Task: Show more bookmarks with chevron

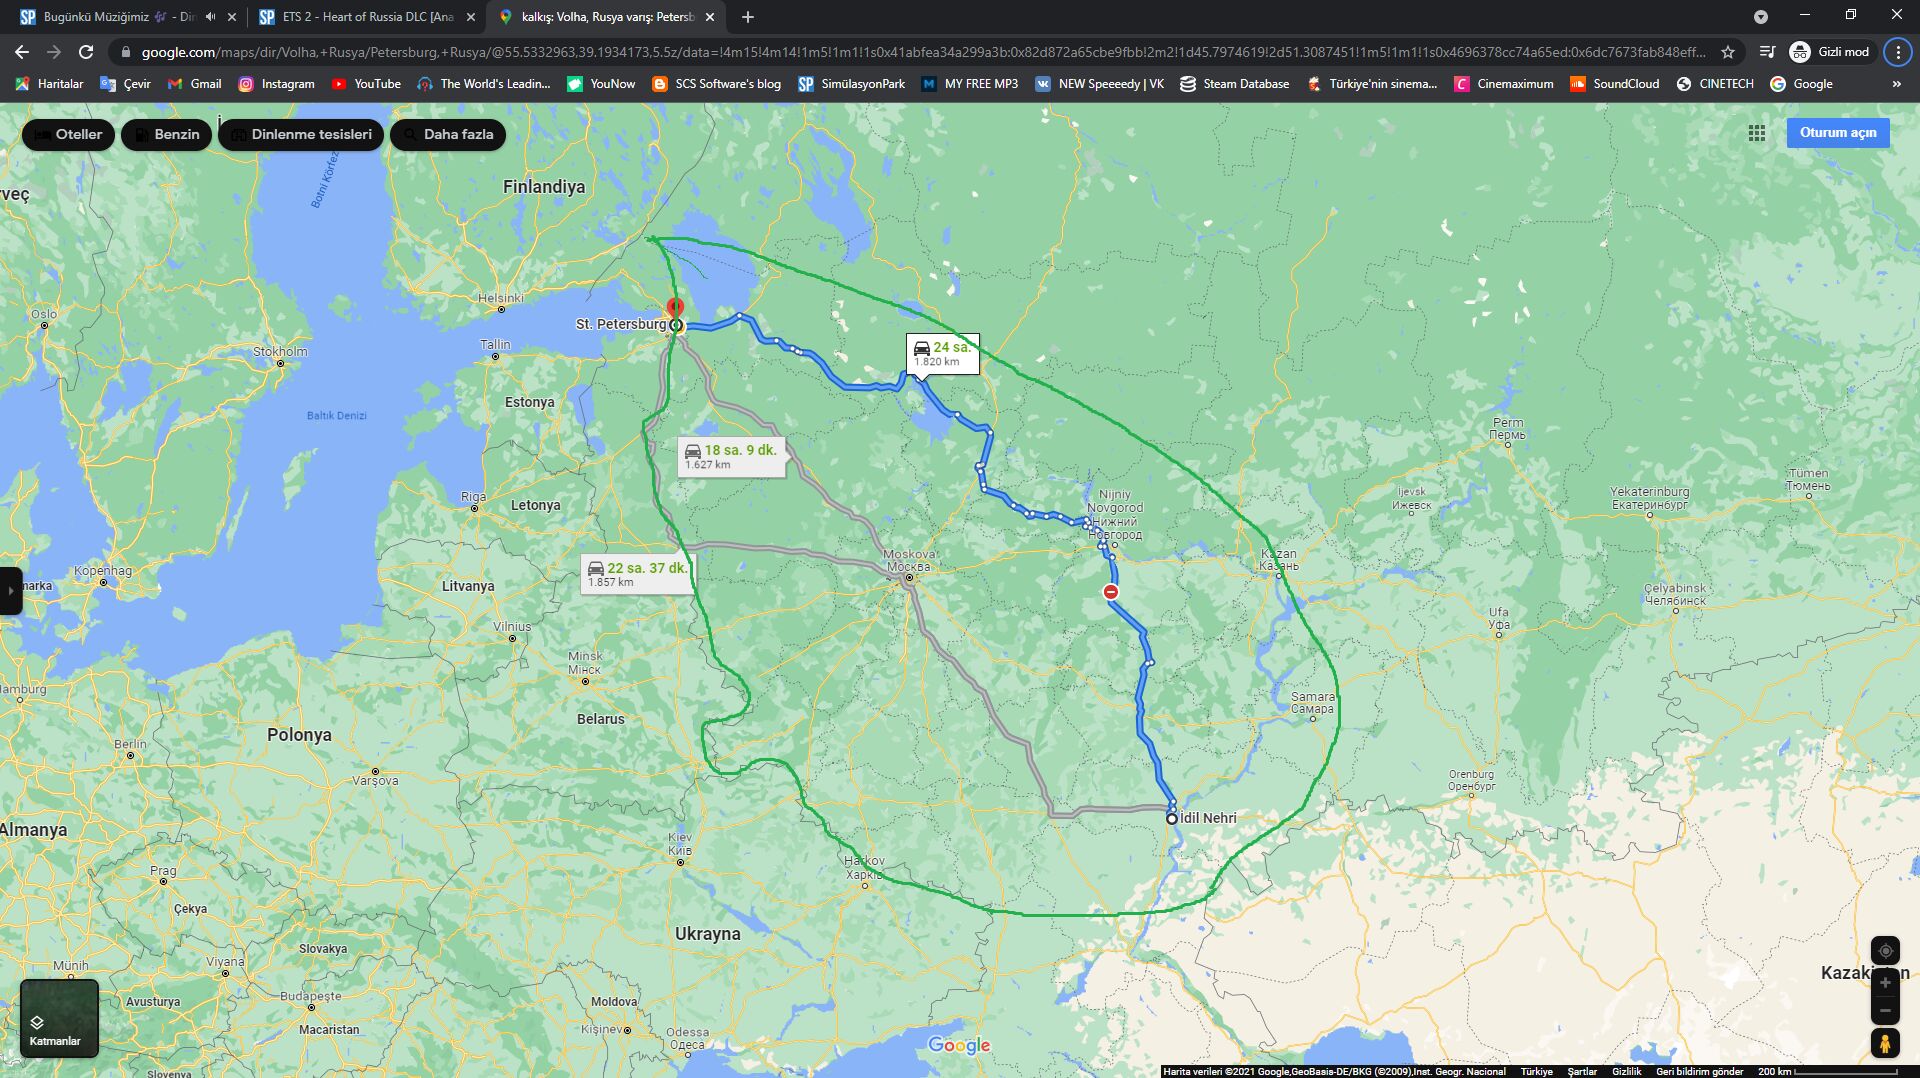Action: tap(1896, 84)
